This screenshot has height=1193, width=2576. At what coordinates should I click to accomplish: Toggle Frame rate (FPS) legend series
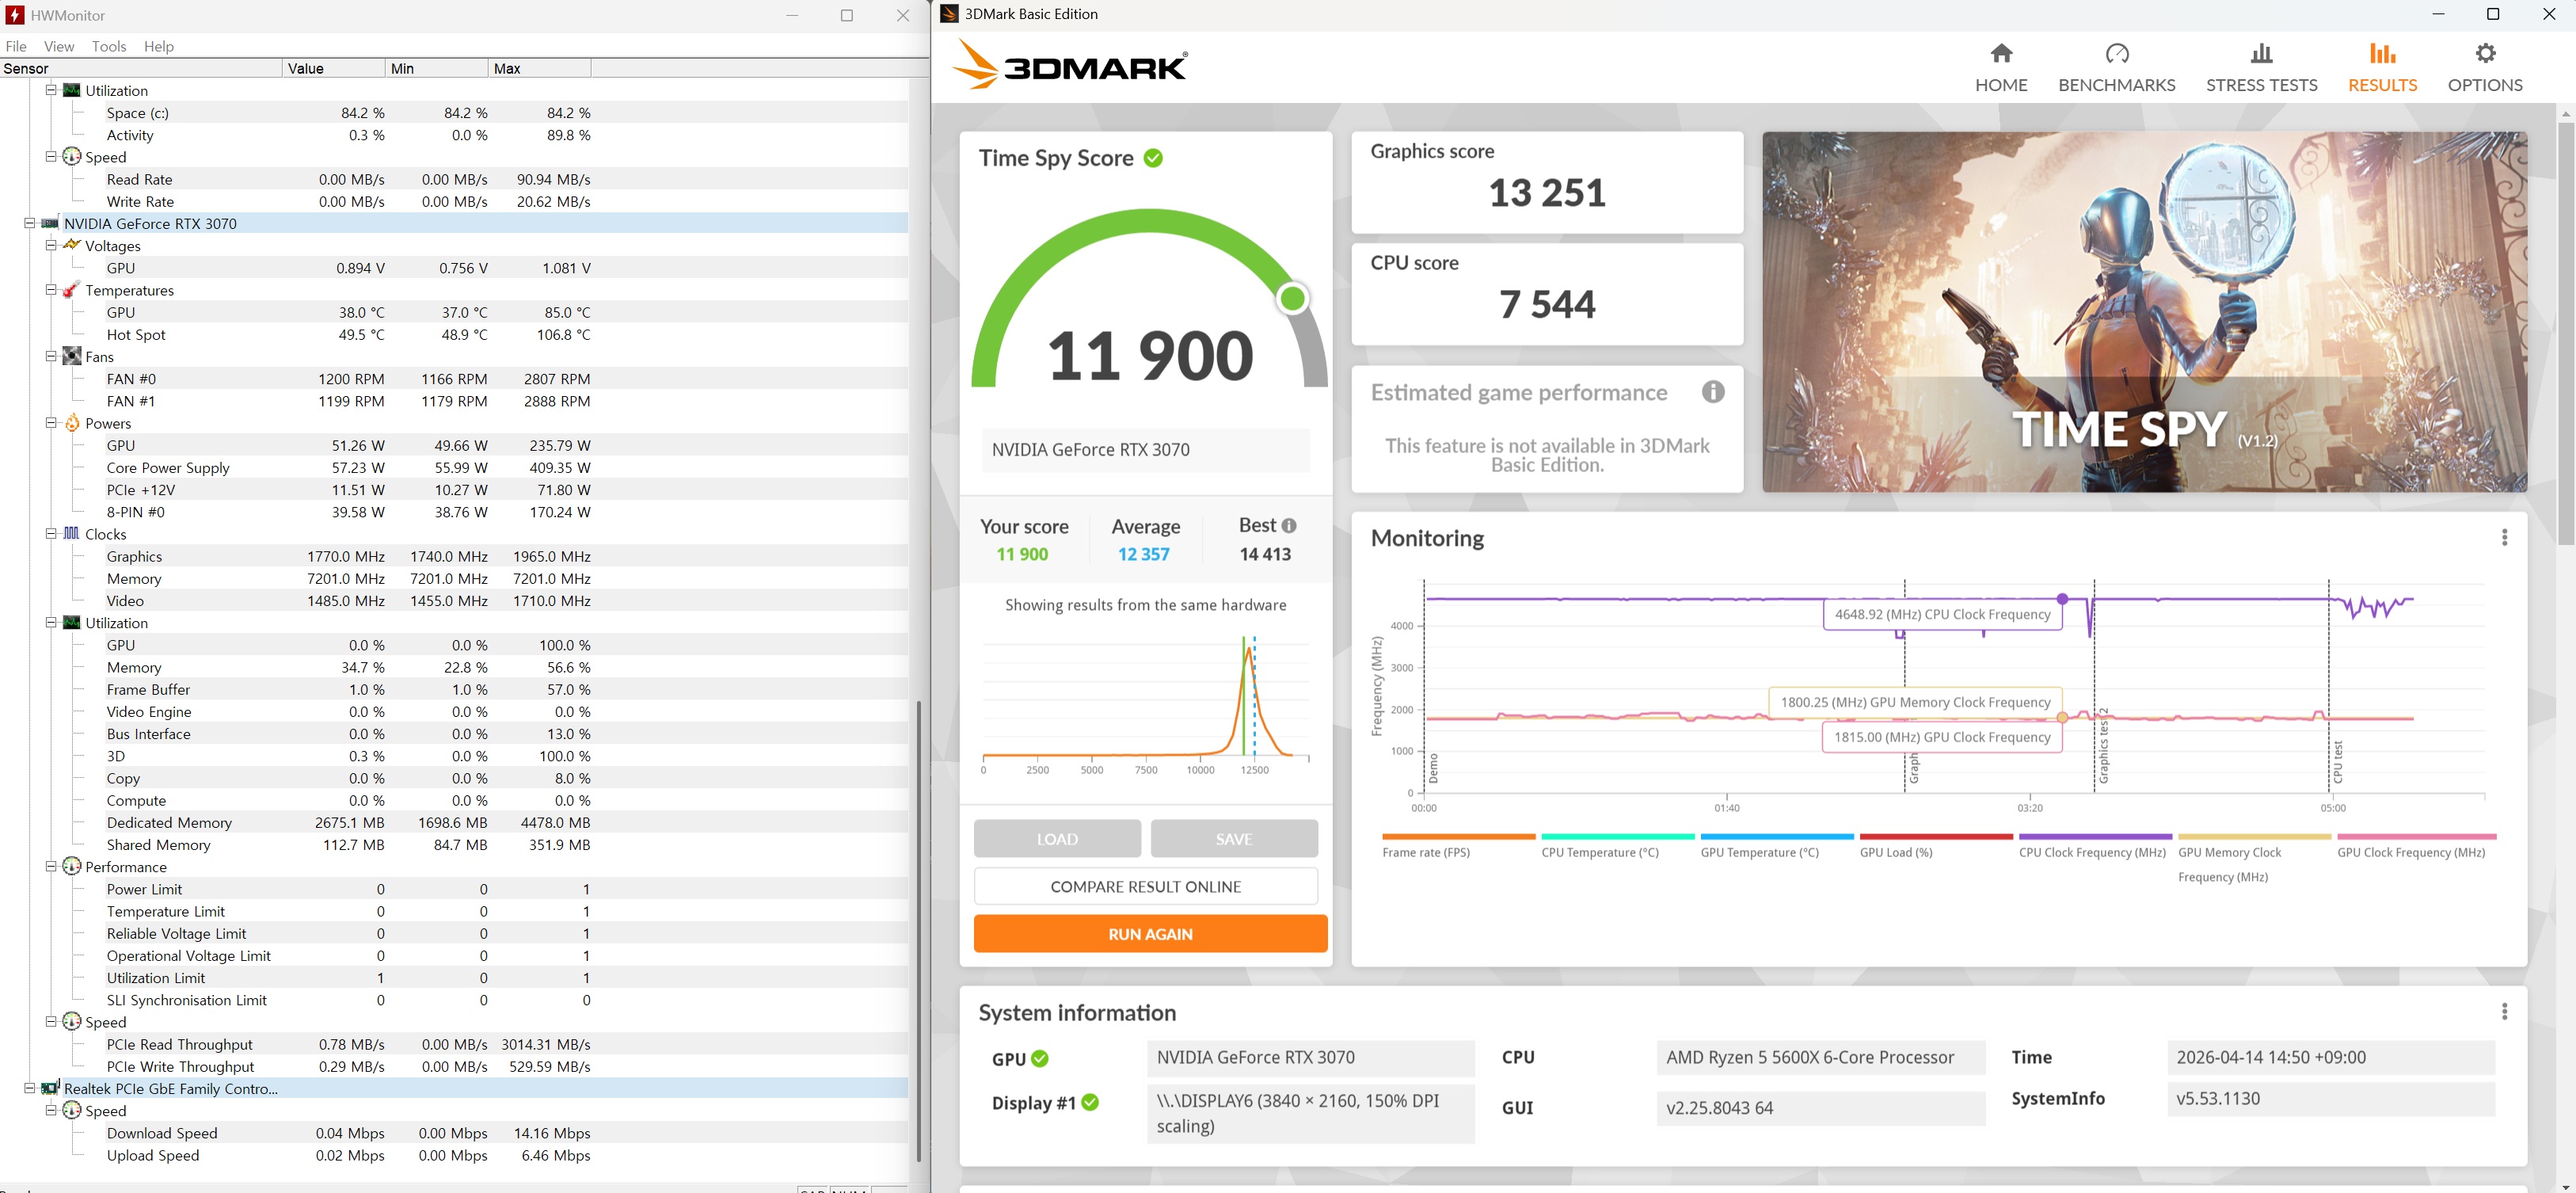click(x=1458, y=846)
